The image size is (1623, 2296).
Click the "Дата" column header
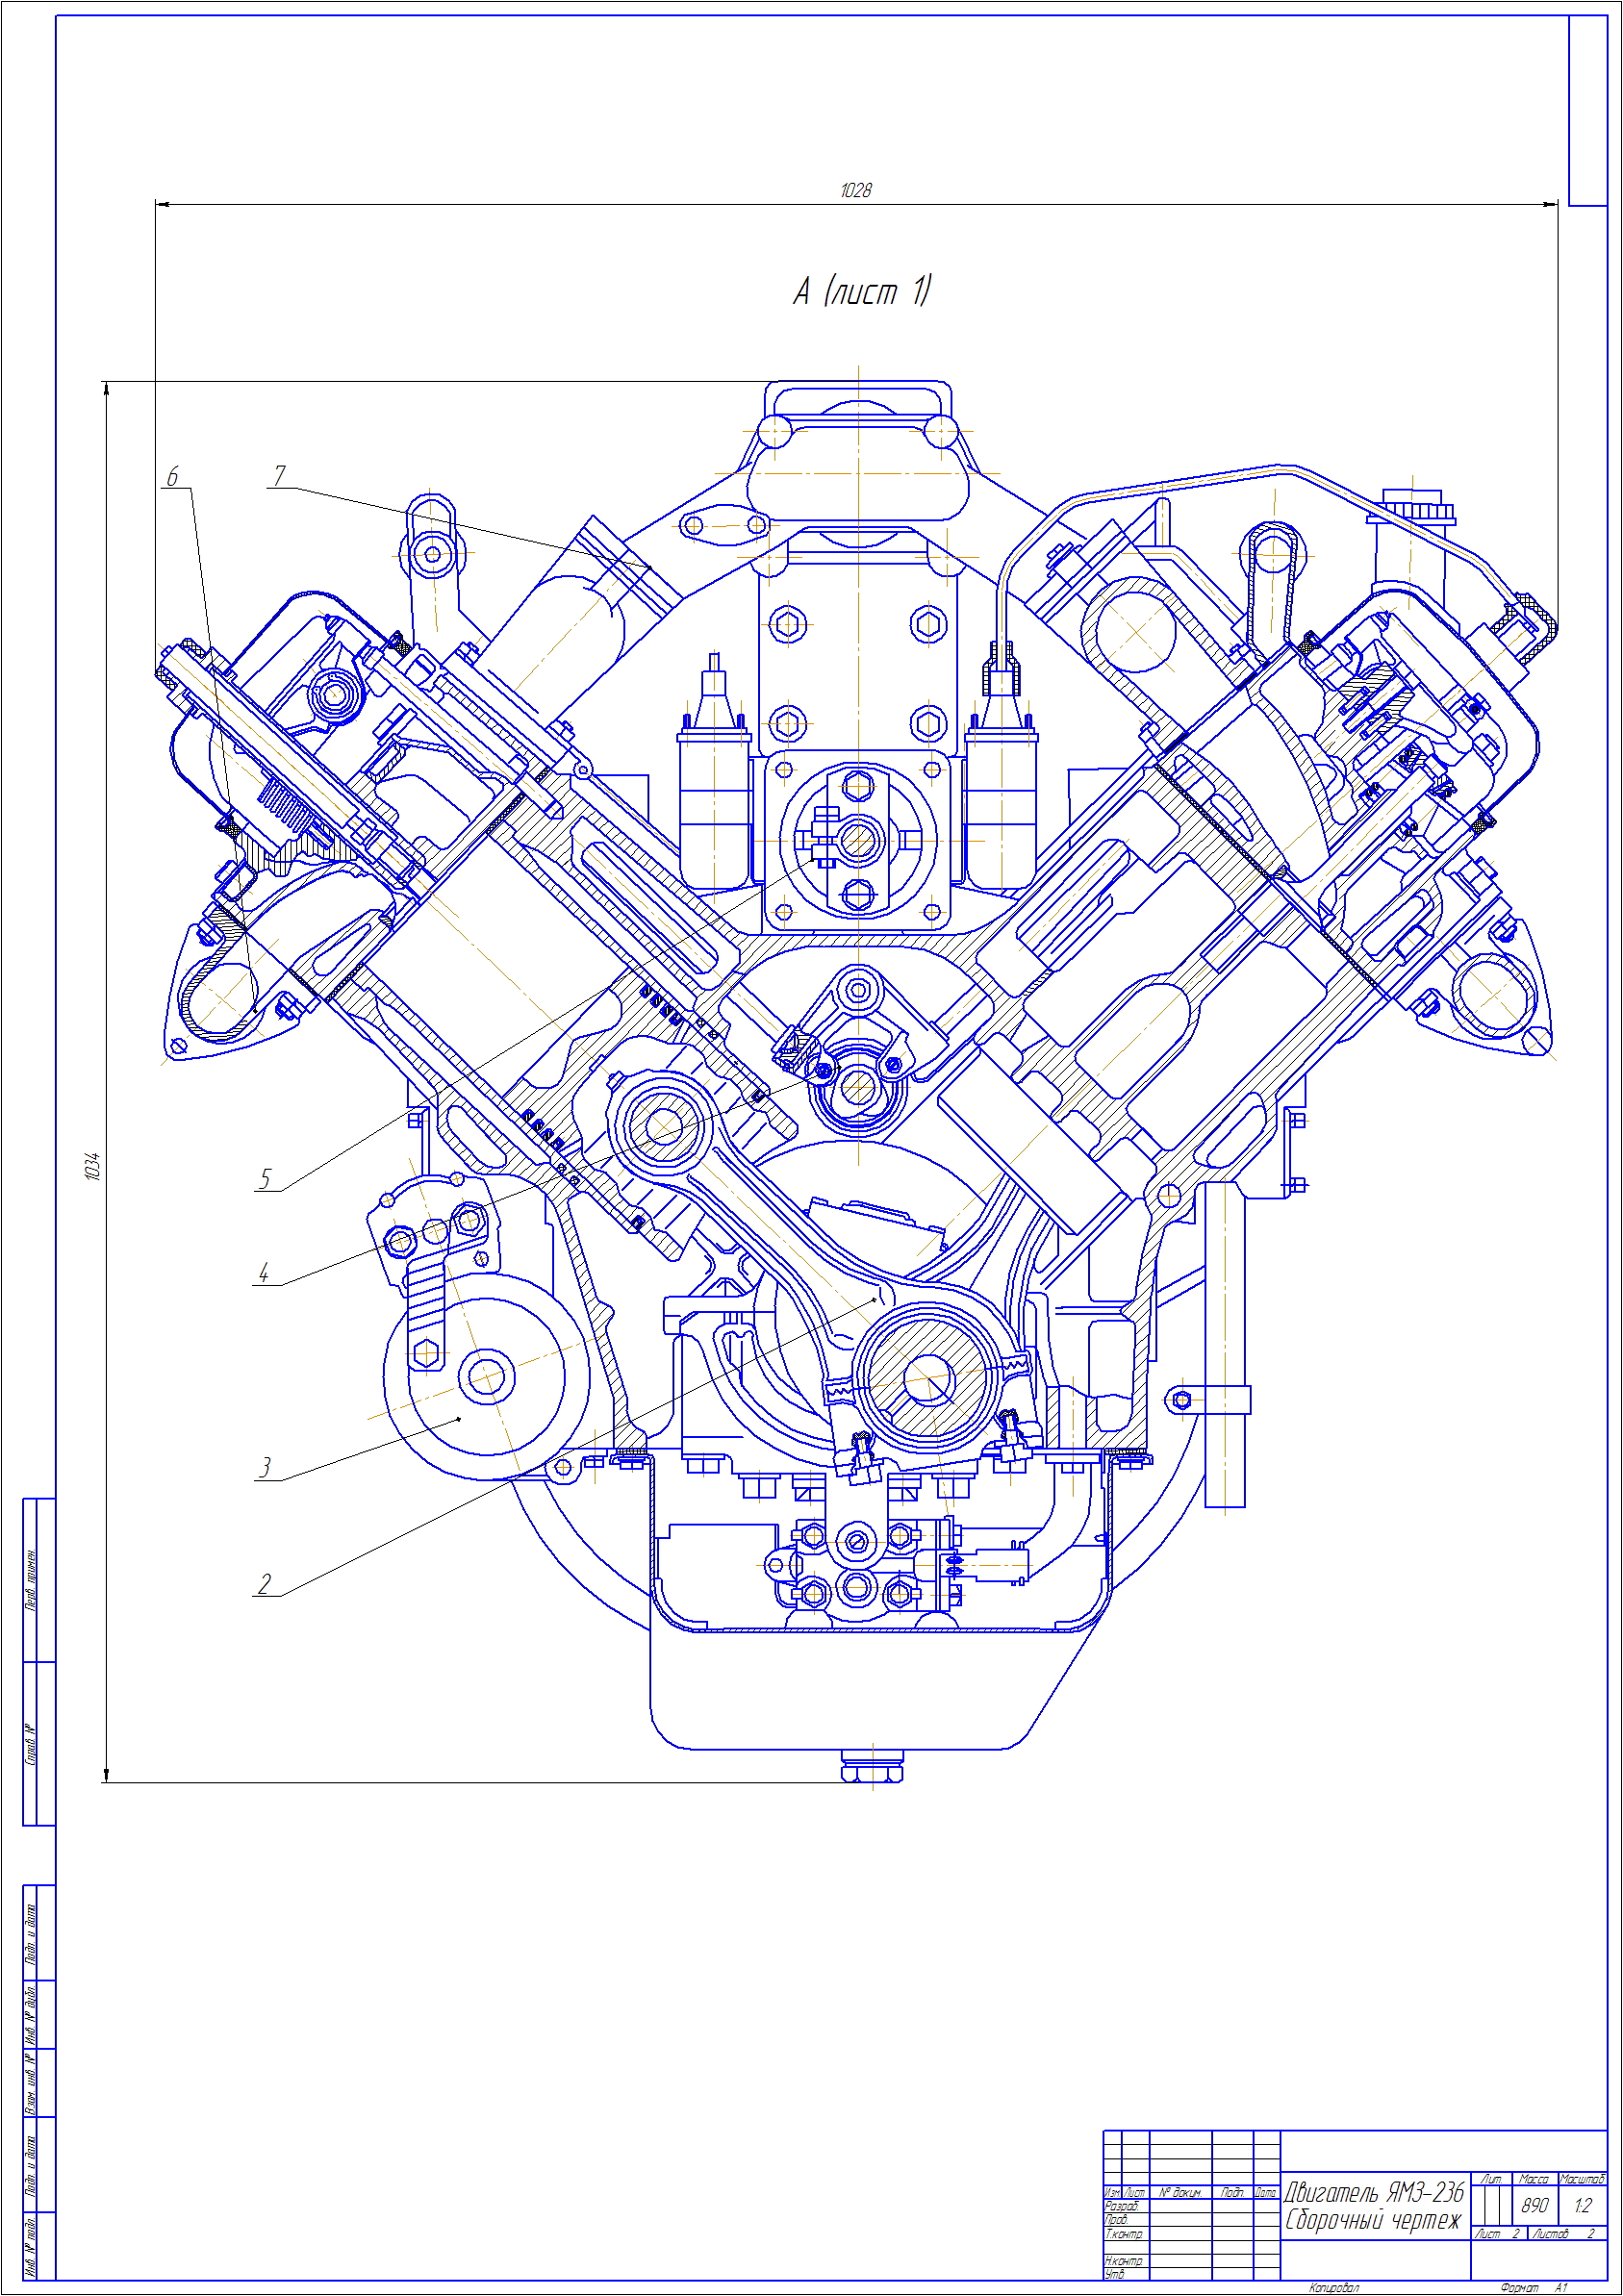(x=1266, y=2192)
